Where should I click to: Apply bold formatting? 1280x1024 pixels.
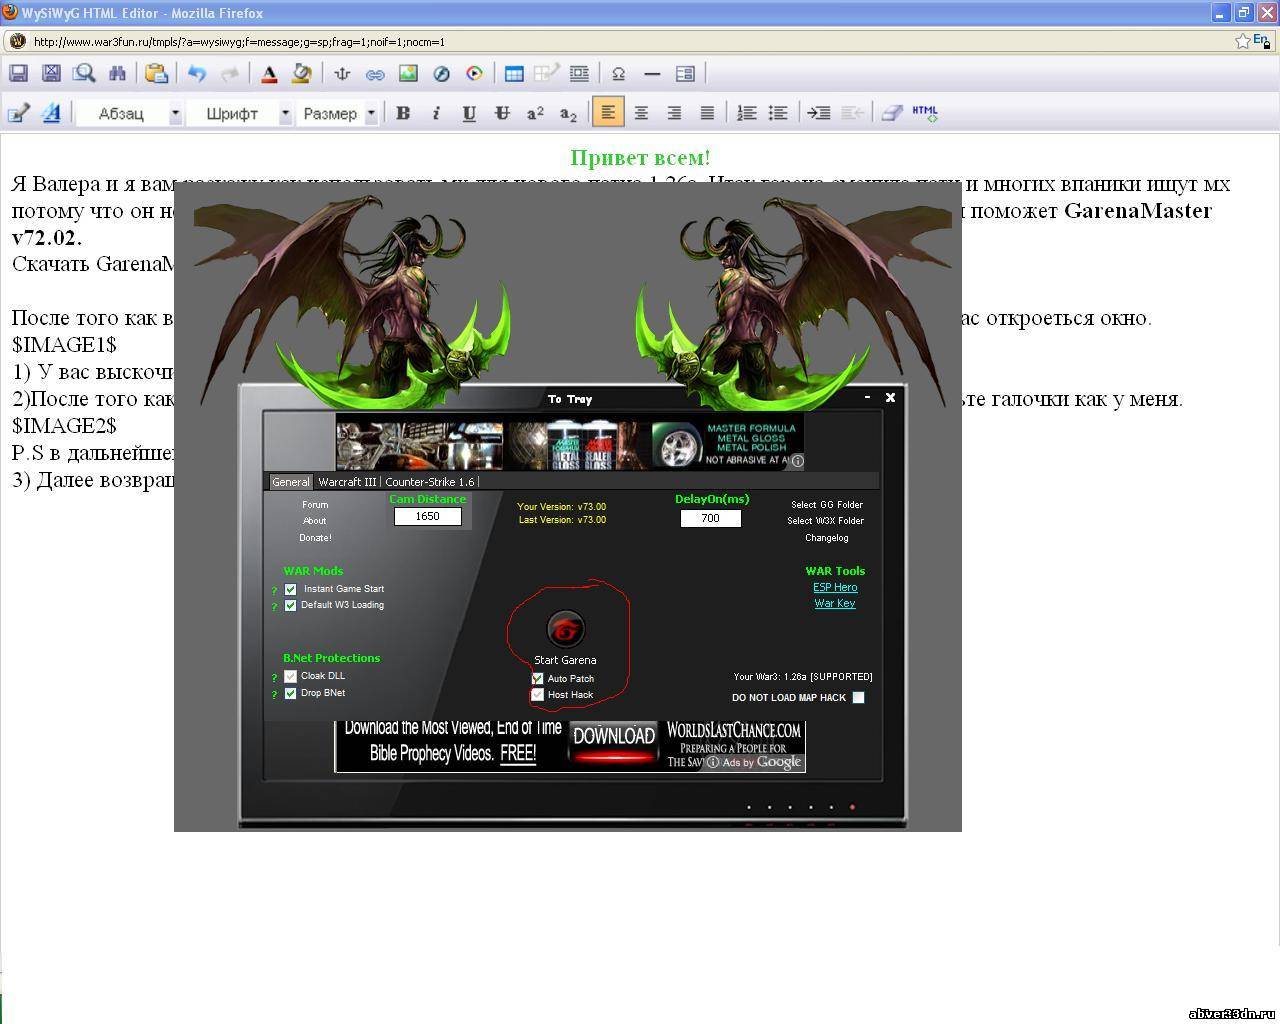click(x=403, y=113)
